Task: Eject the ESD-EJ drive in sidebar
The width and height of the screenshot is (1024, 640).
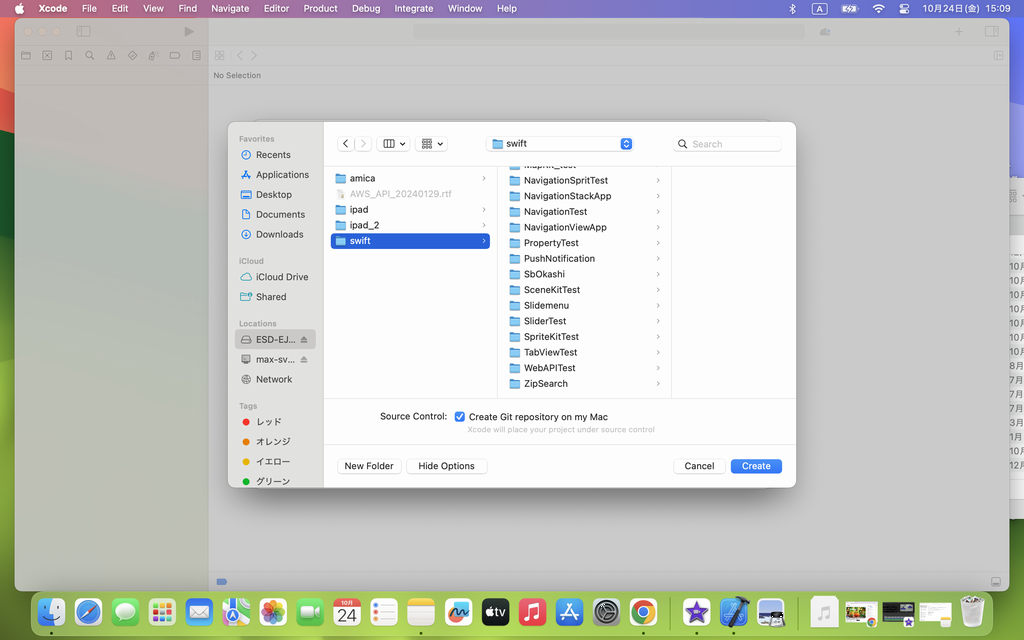Action: [x=304, y=340]
